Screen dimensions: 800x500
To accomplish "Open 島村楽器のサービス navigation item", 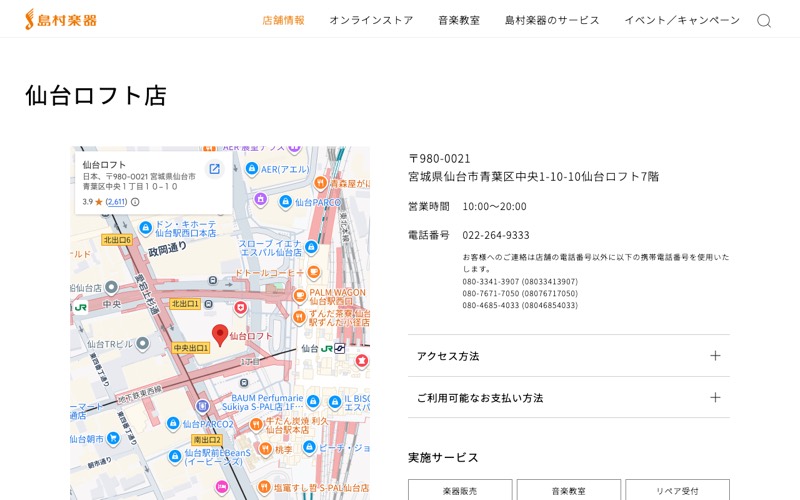I will [552, 20].
